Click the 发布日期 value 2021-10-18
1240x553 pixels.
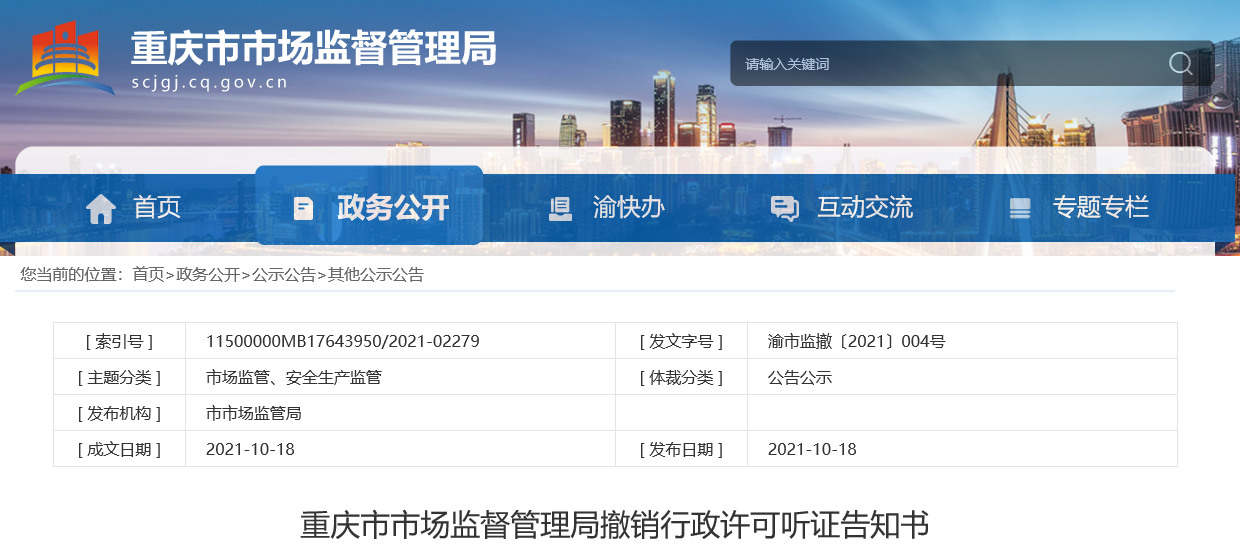click(x=812, y=449)
